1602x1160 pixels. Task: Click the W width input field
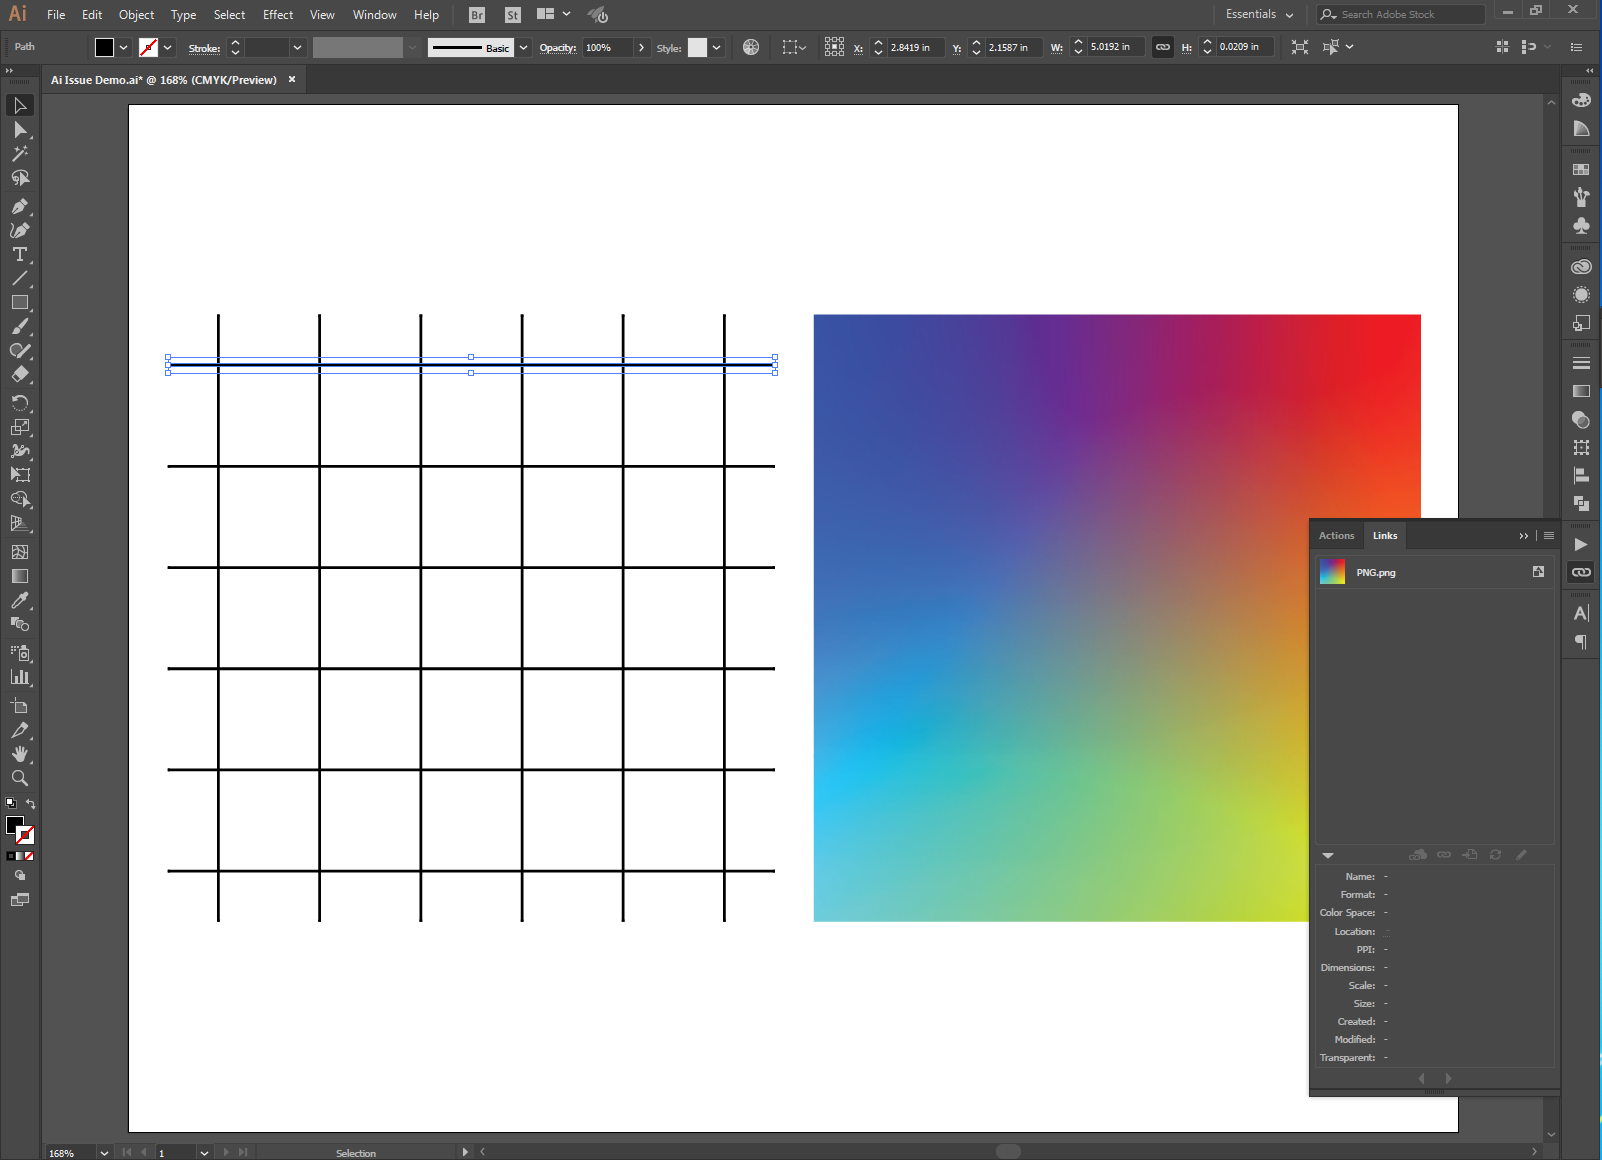(1114, 47)
